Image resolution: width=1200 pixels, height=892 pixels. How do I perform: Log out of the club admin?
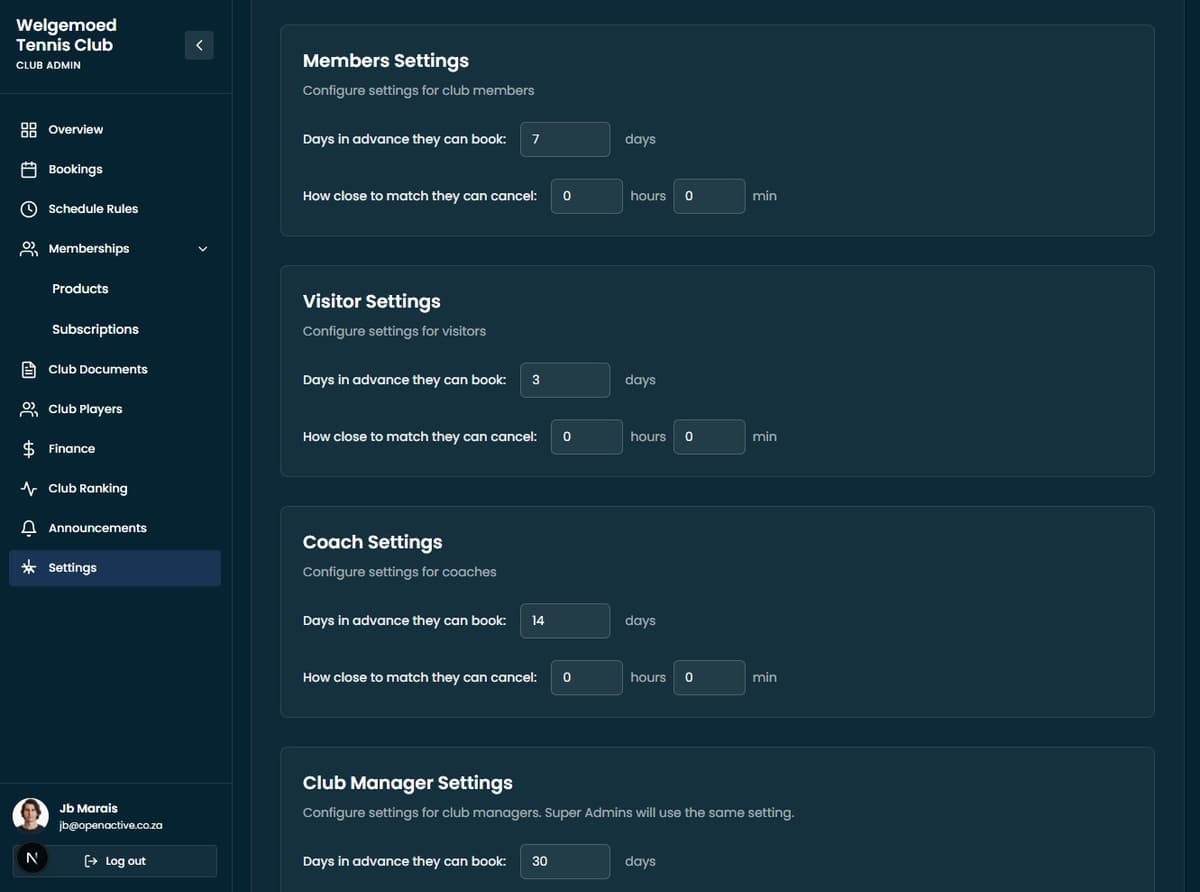click(x=116, y=861)
